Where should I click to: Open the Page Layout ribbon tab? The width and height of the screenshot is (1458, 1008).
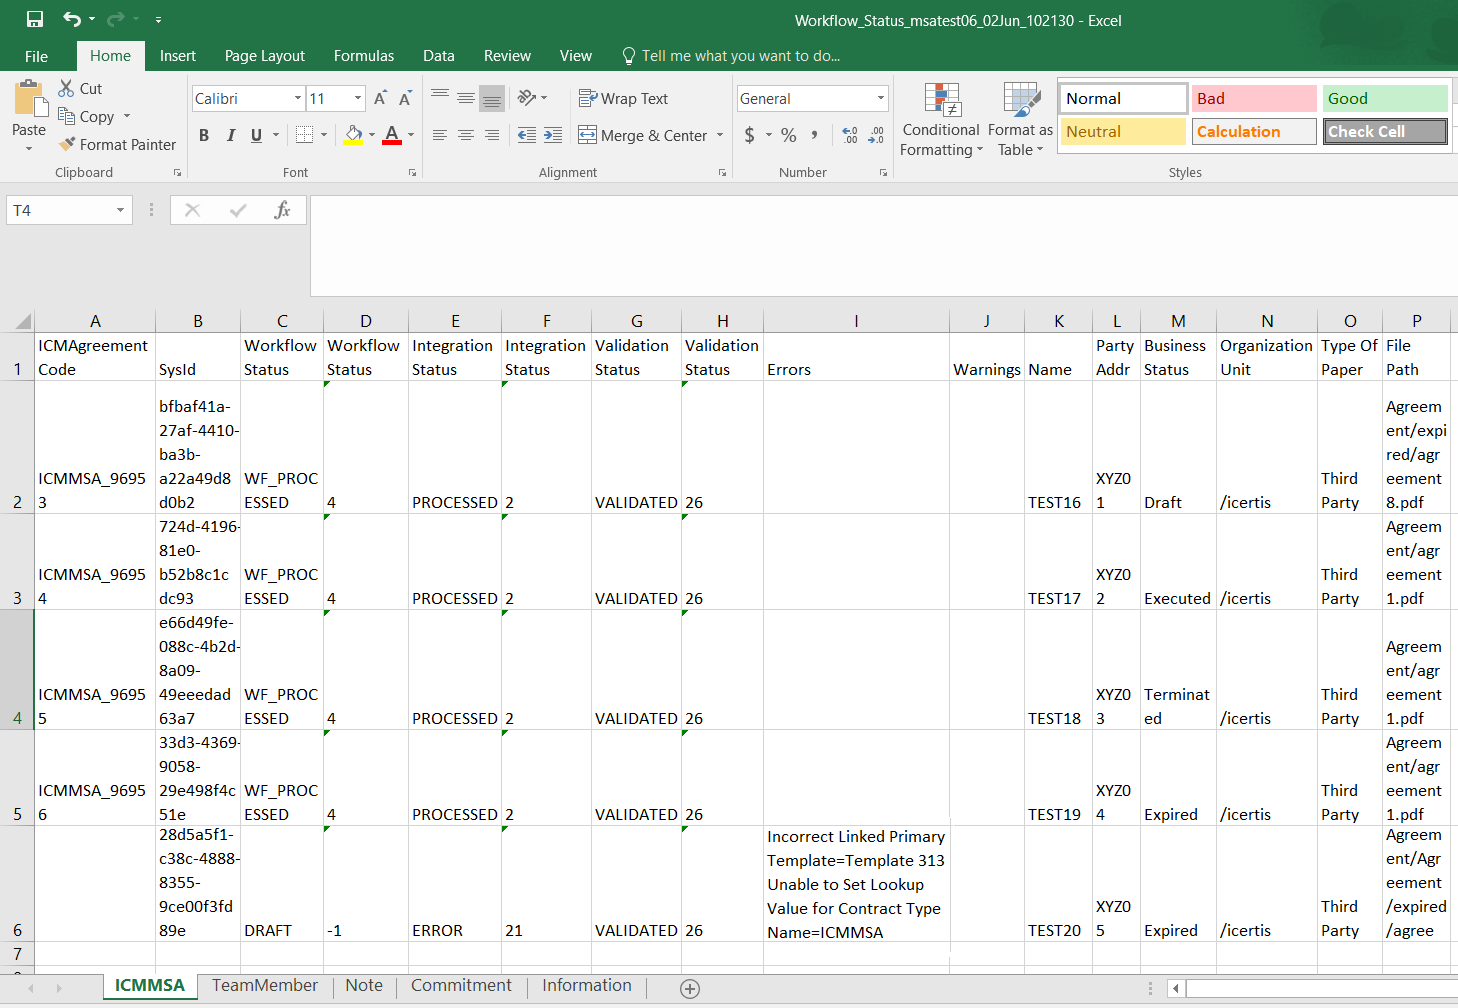(264, 56)
